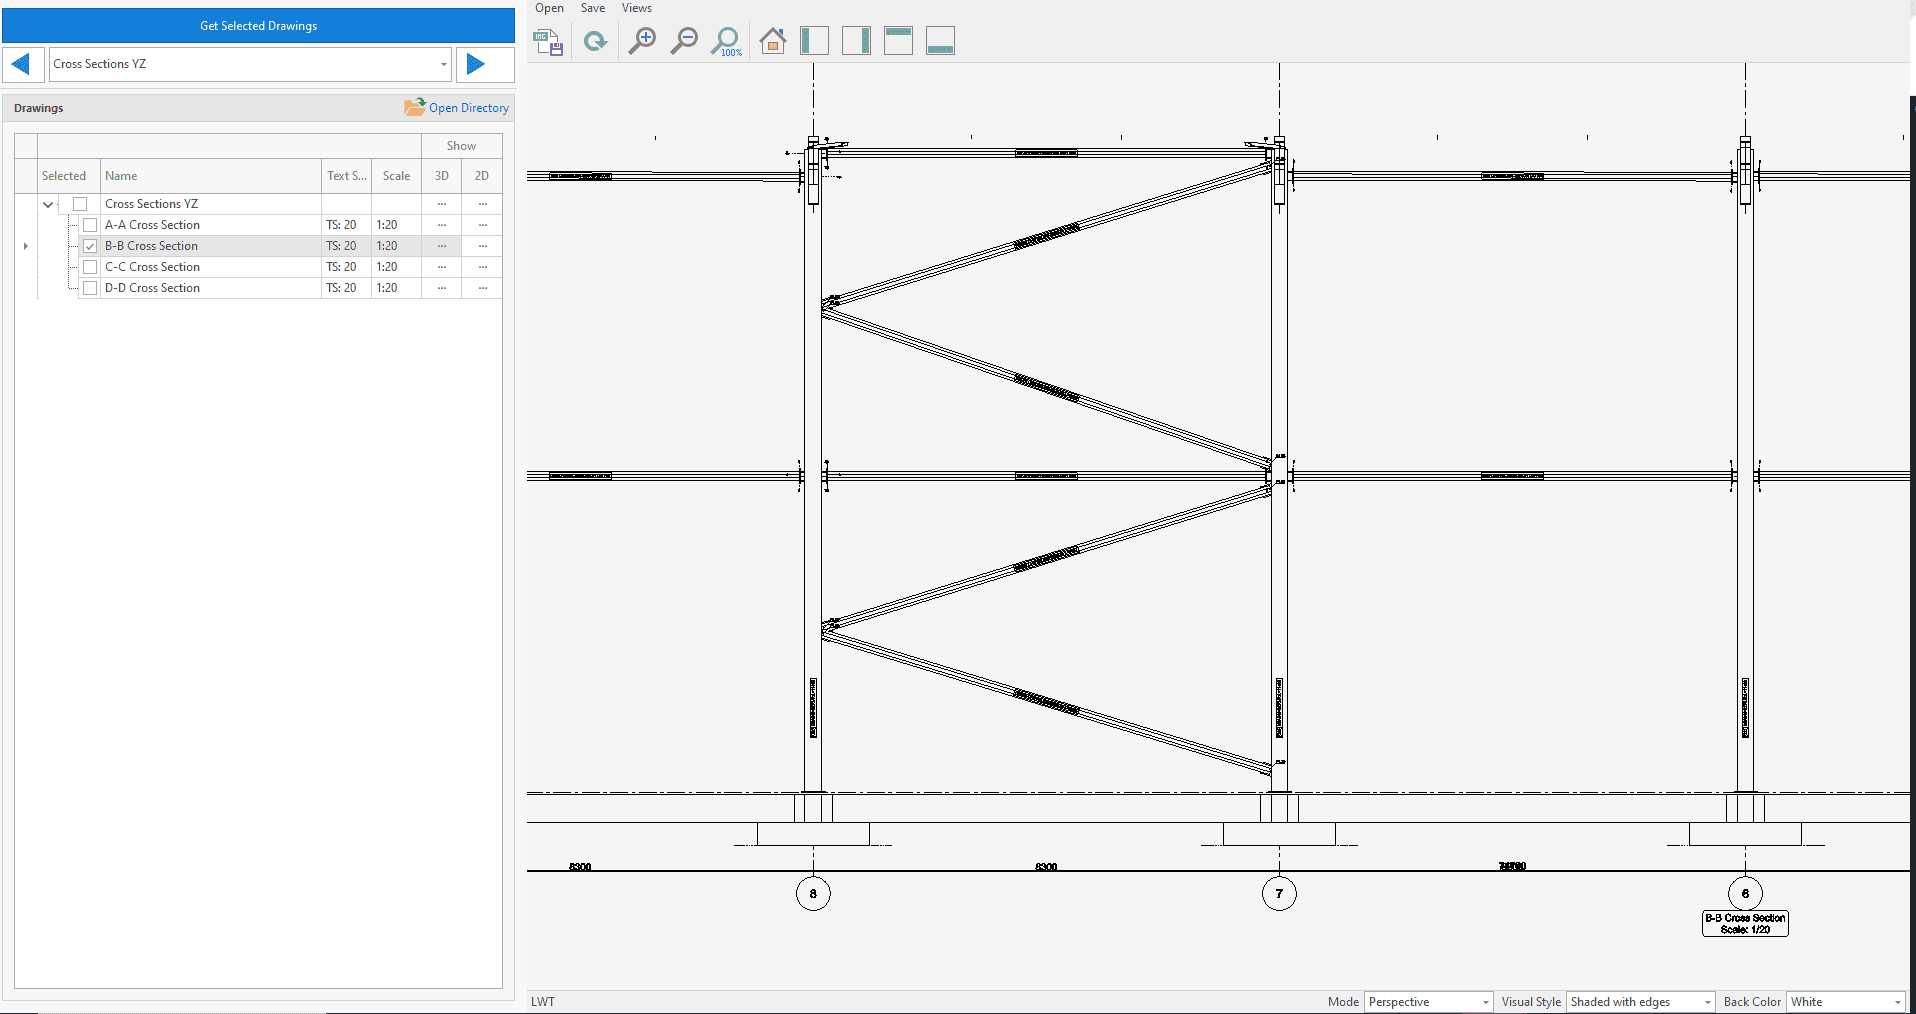Collapse the Cross Sections YZ tree node

[48, 204]
